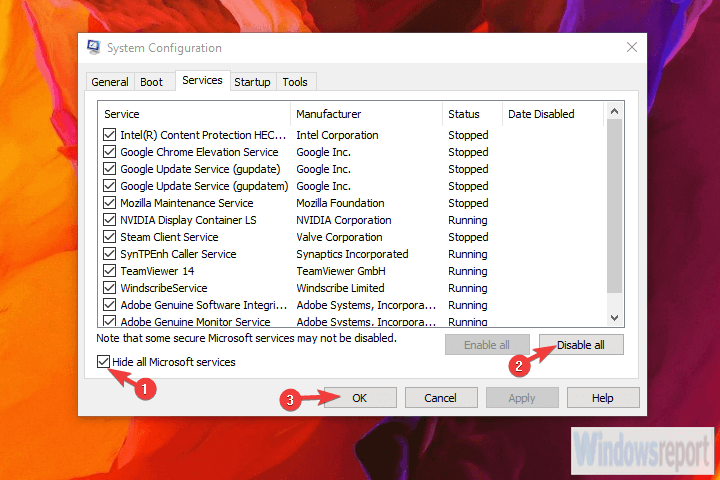
Task: Click the Mozilla Maintenance Service name
Action: 186,203
